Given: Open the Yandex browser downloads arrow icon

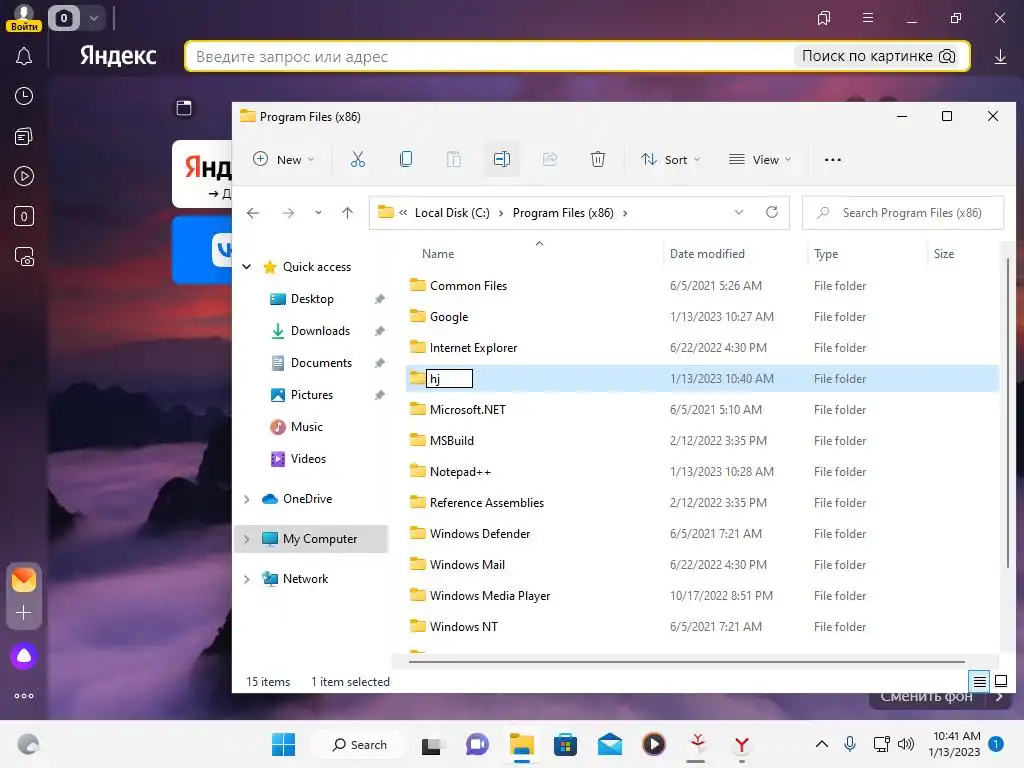Looking at the screenshot, I should (x=1000, y=57).
